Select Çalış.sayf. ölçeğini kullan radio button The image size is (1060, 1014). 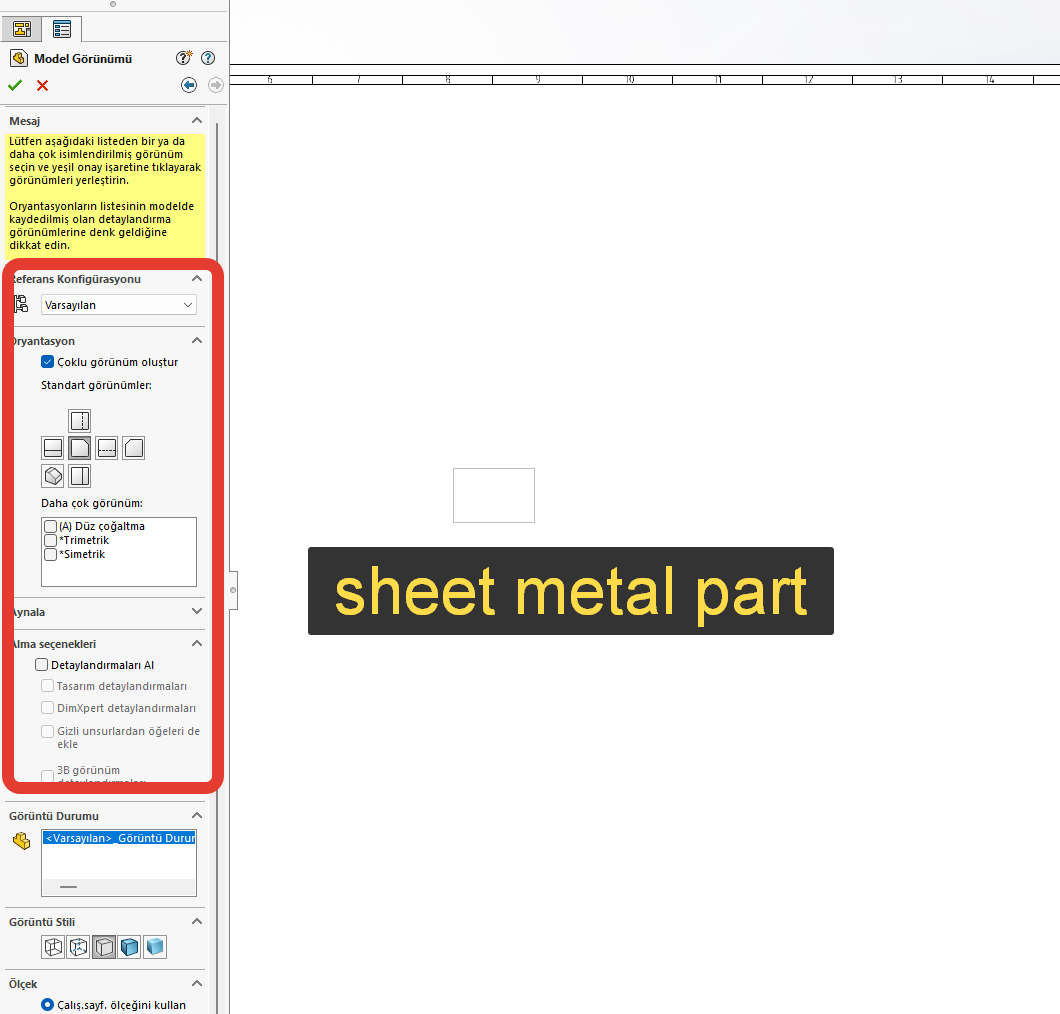coord(48,1004)
